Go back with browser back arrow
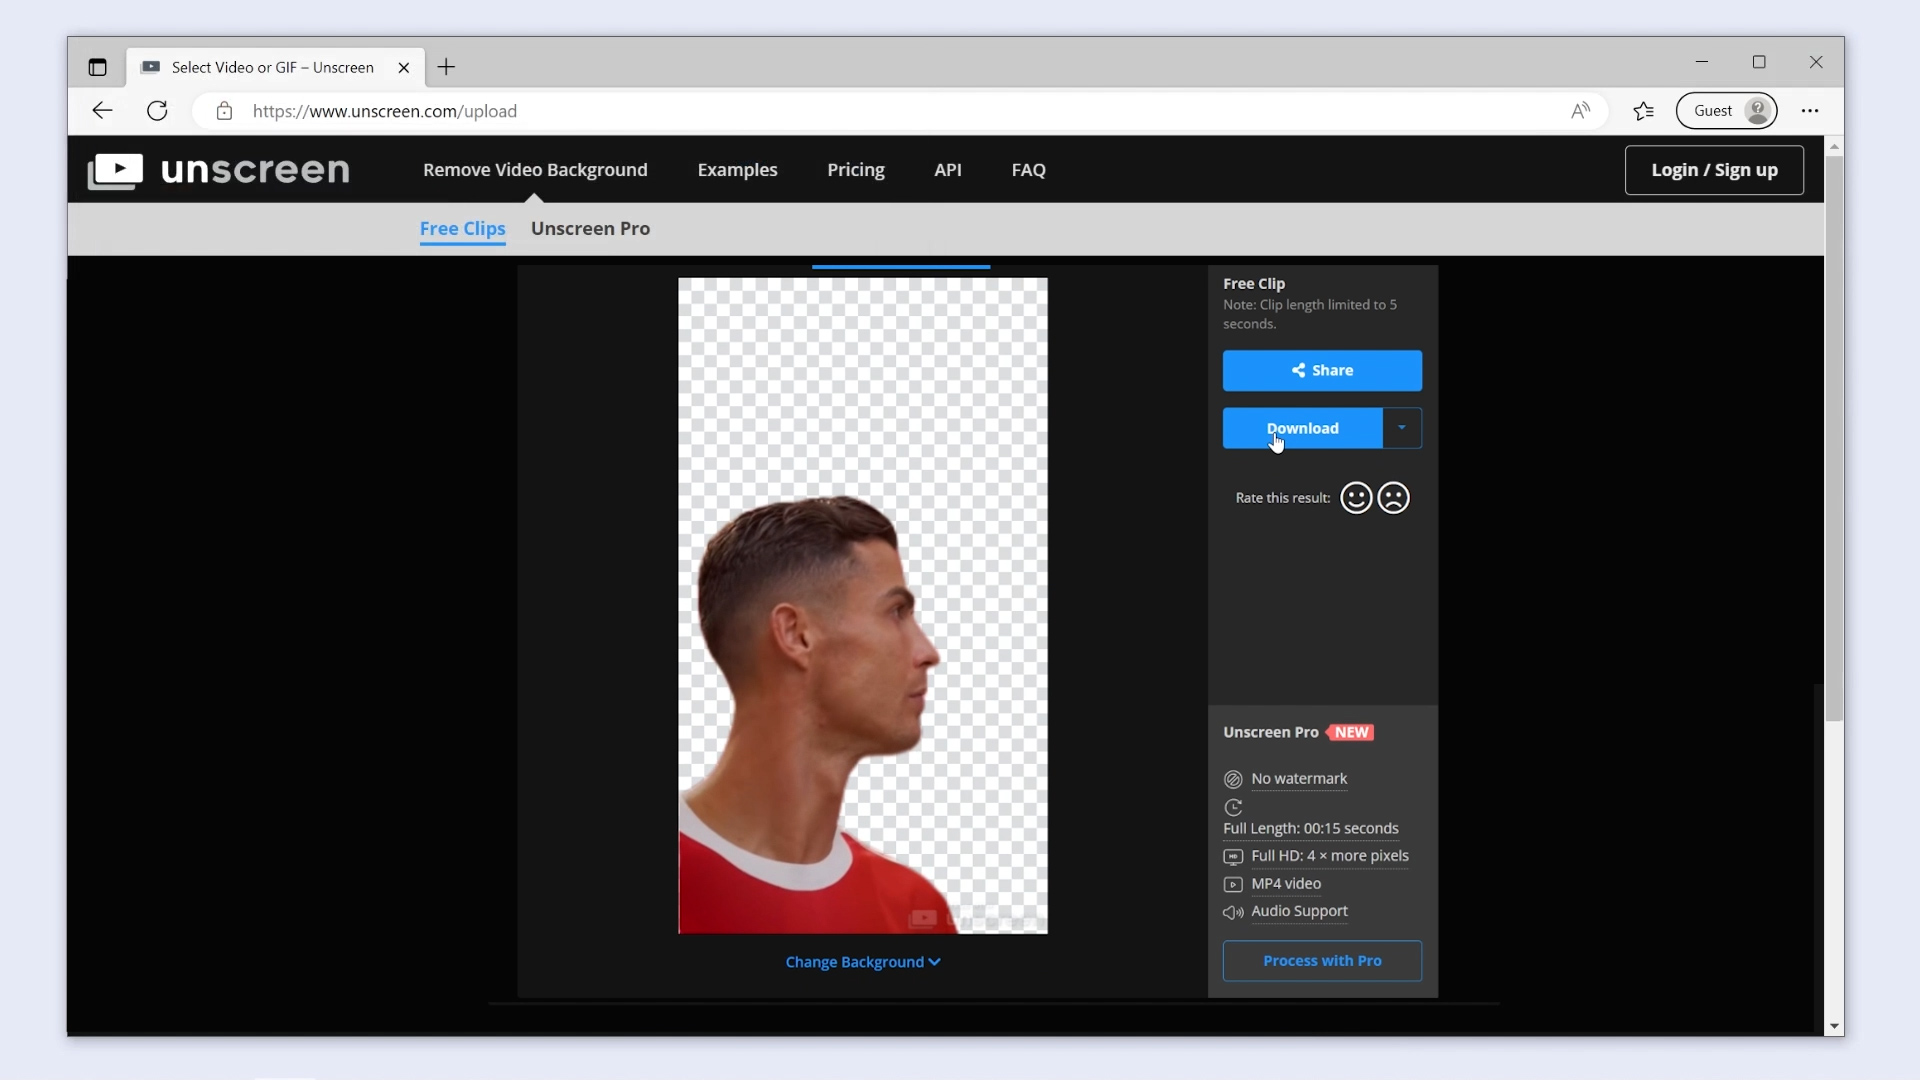The width and height of the screenshot is (1920, 1080). tap(102, 111)
